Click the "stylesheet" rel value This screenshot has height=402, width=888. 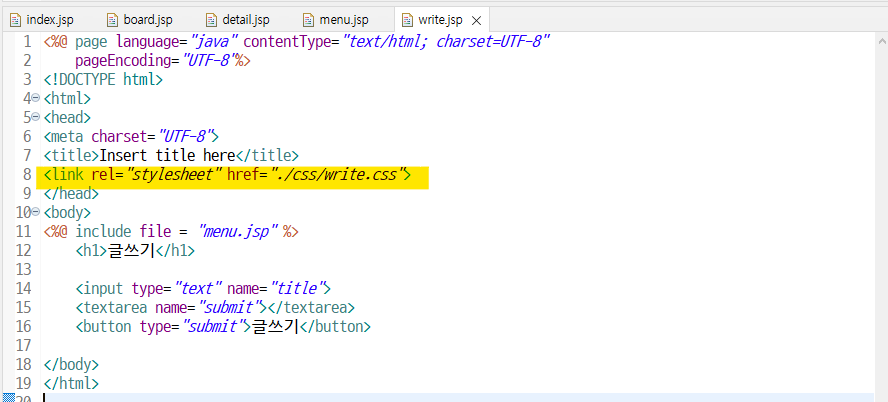tap(174, 174)
